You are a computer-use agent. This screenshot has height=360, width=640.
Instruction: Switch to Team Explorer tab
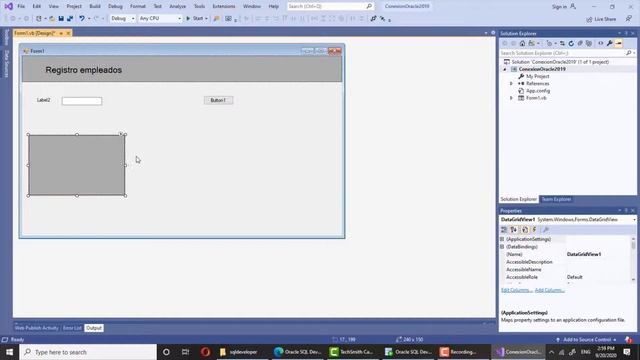pos(556,199)
